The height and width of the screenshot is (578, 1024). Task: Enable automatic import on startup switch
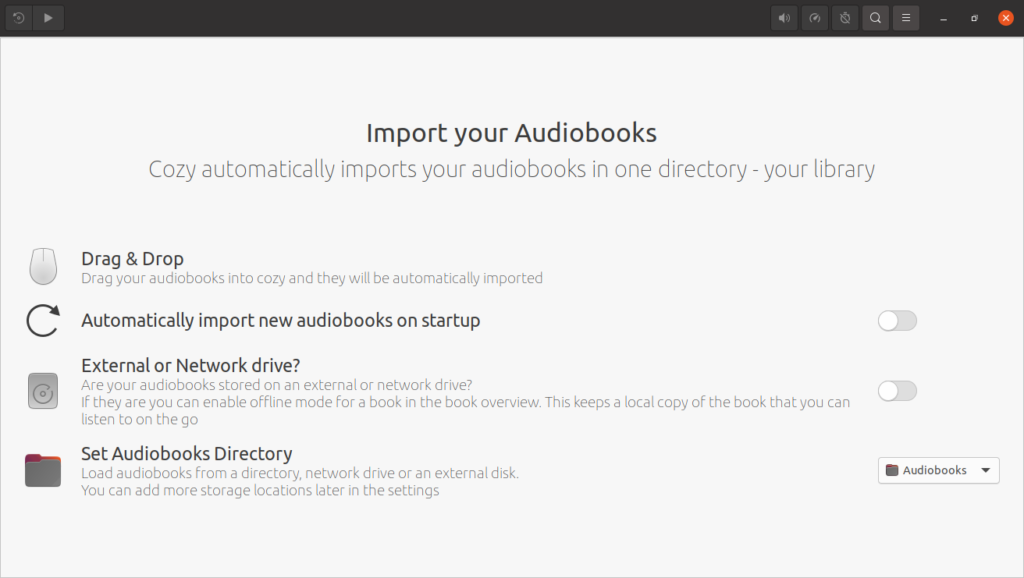(x=897, y=321)
